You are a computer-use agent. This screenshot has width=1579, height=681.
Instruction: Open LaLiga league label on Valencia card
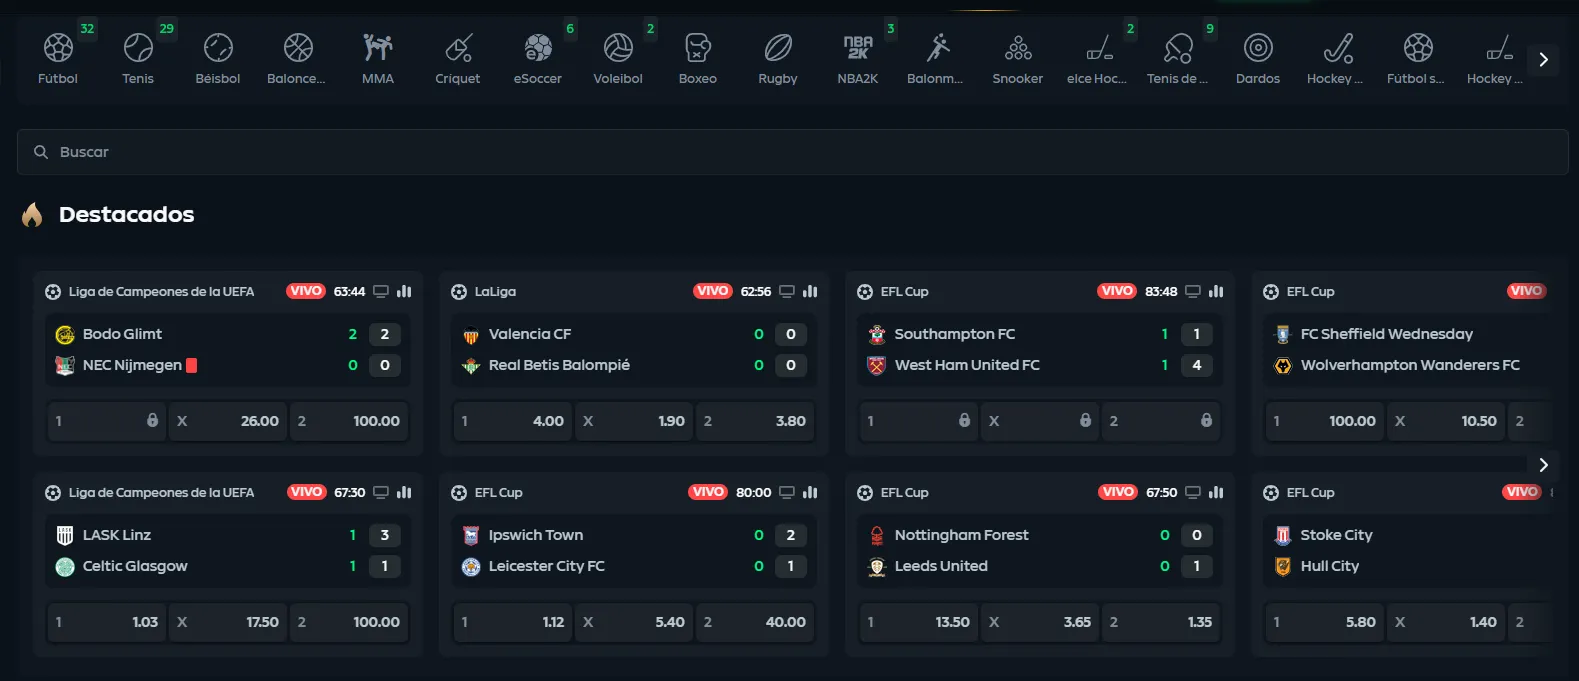[x=495, y=291]
